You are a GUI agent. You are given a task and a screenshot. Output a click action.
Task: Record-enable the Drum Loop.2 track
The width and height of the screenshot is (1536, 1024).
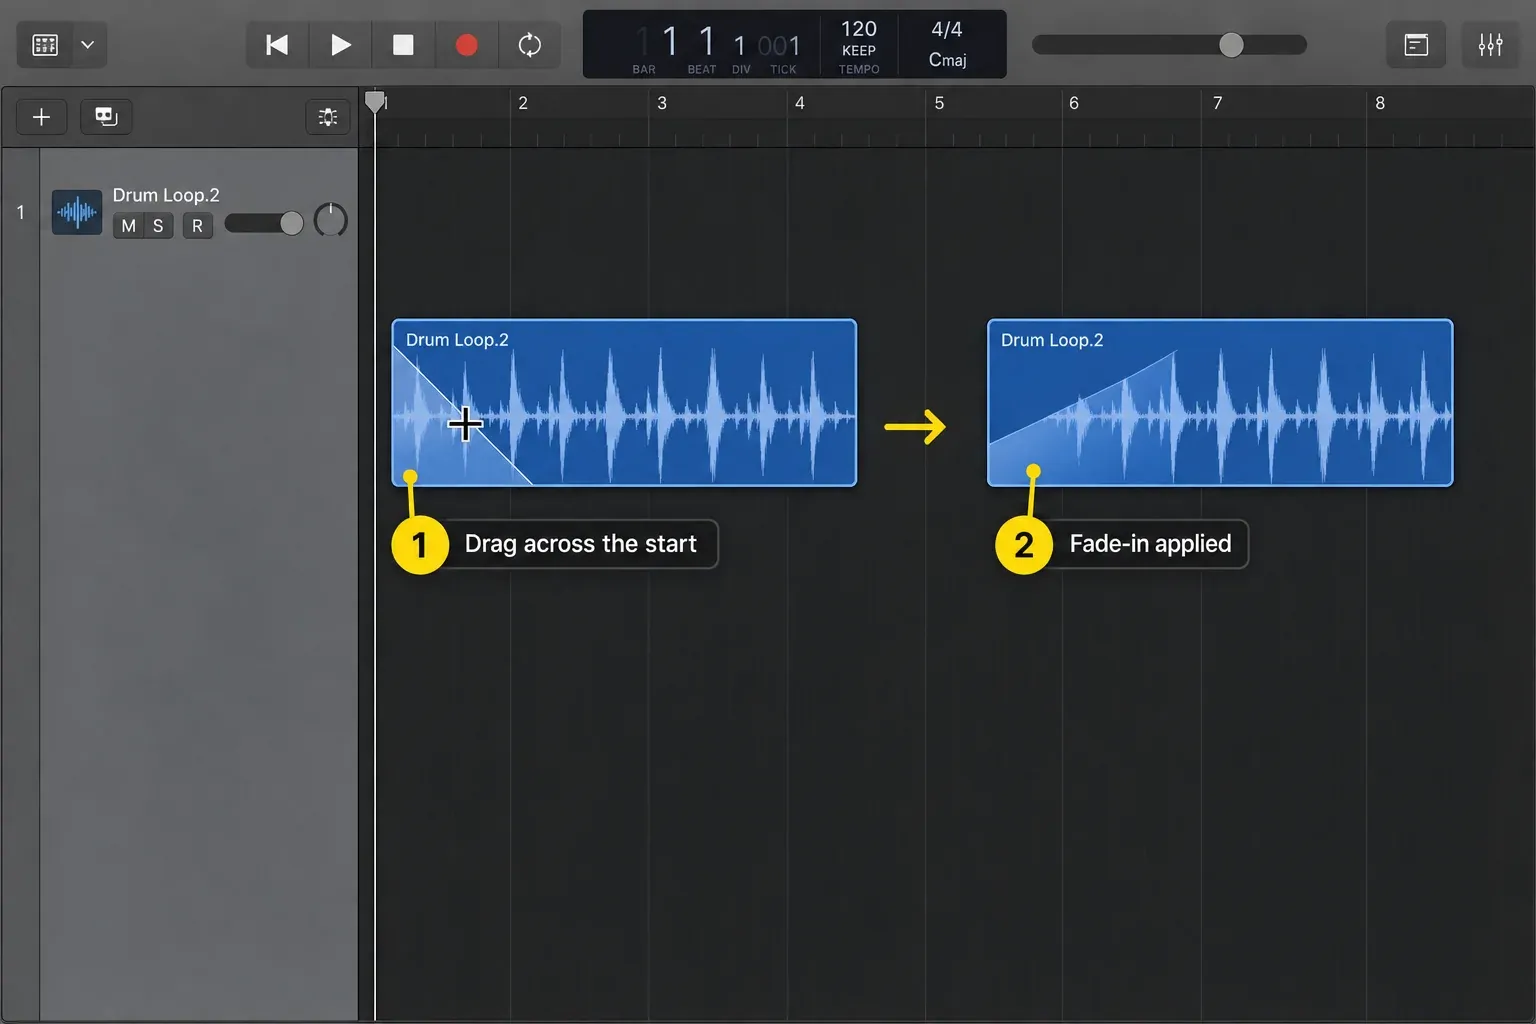(197, 226)
